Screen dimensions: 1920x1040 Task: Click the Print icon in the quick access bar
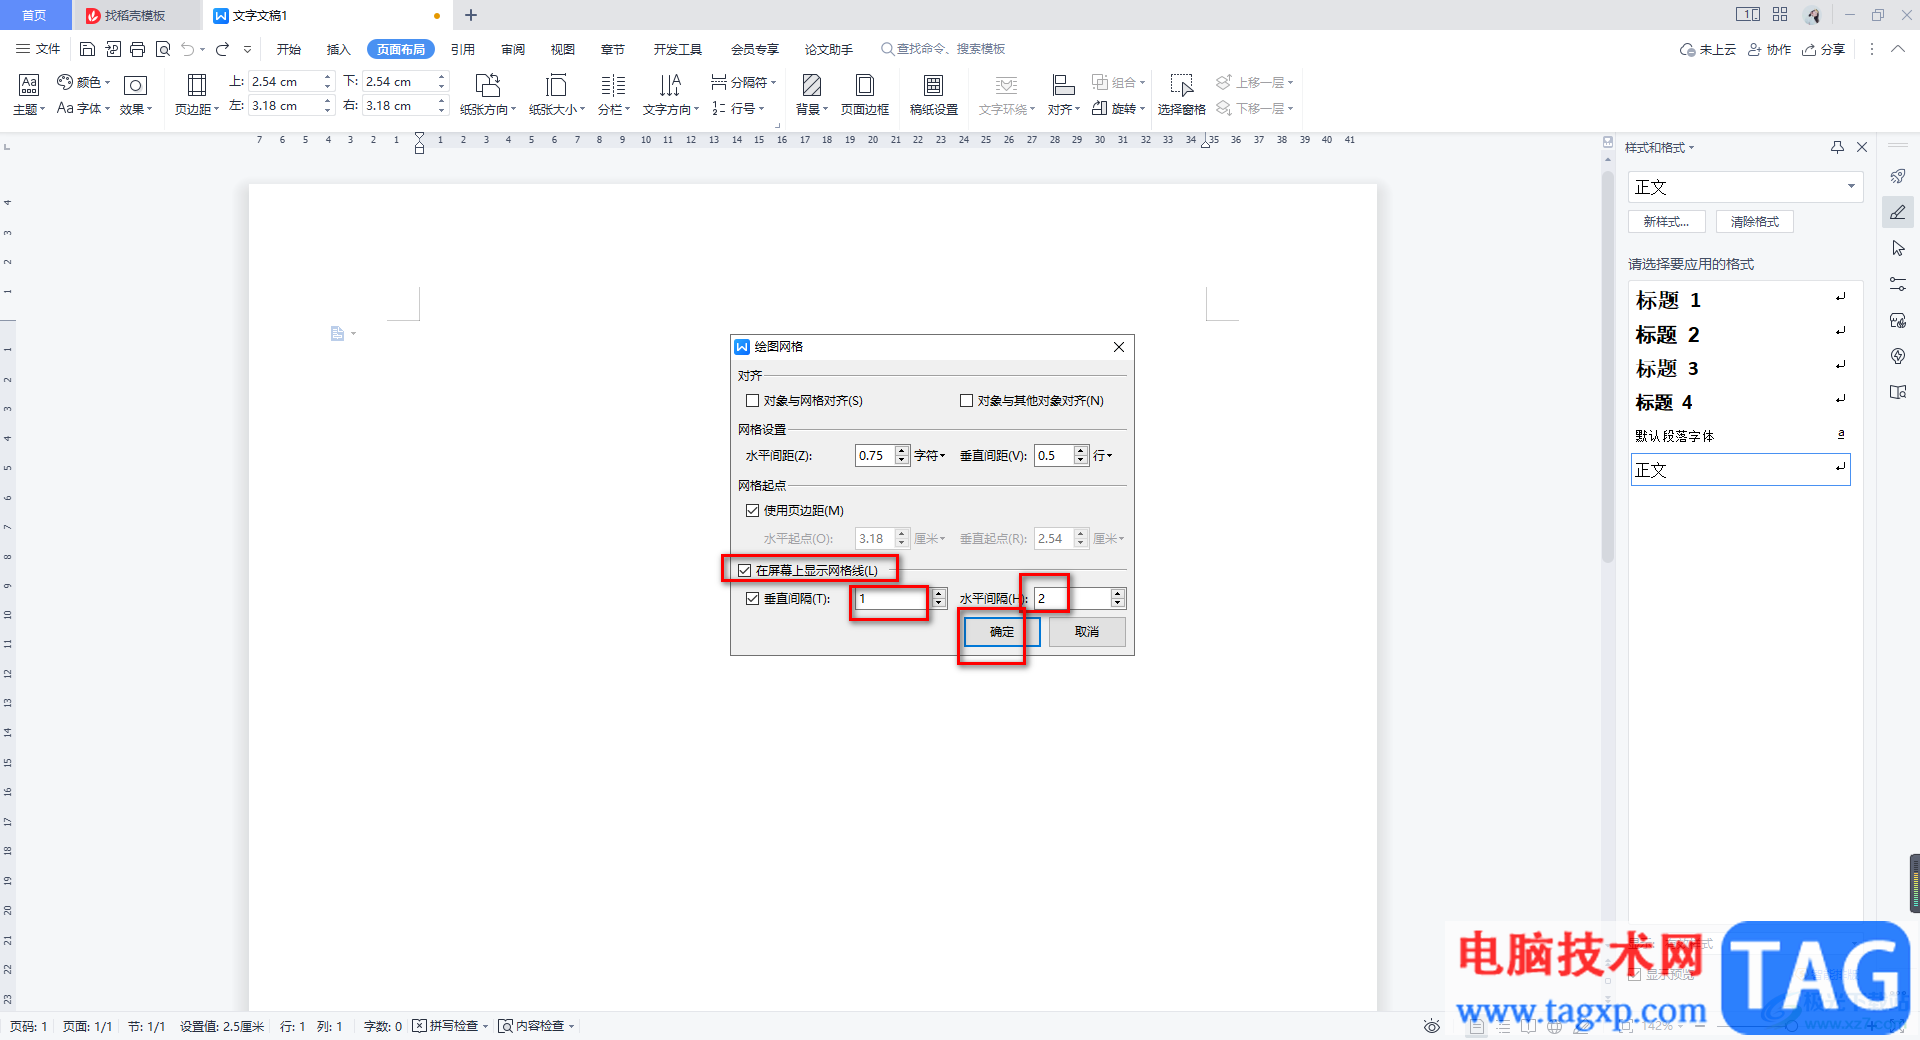coord(138,49)
